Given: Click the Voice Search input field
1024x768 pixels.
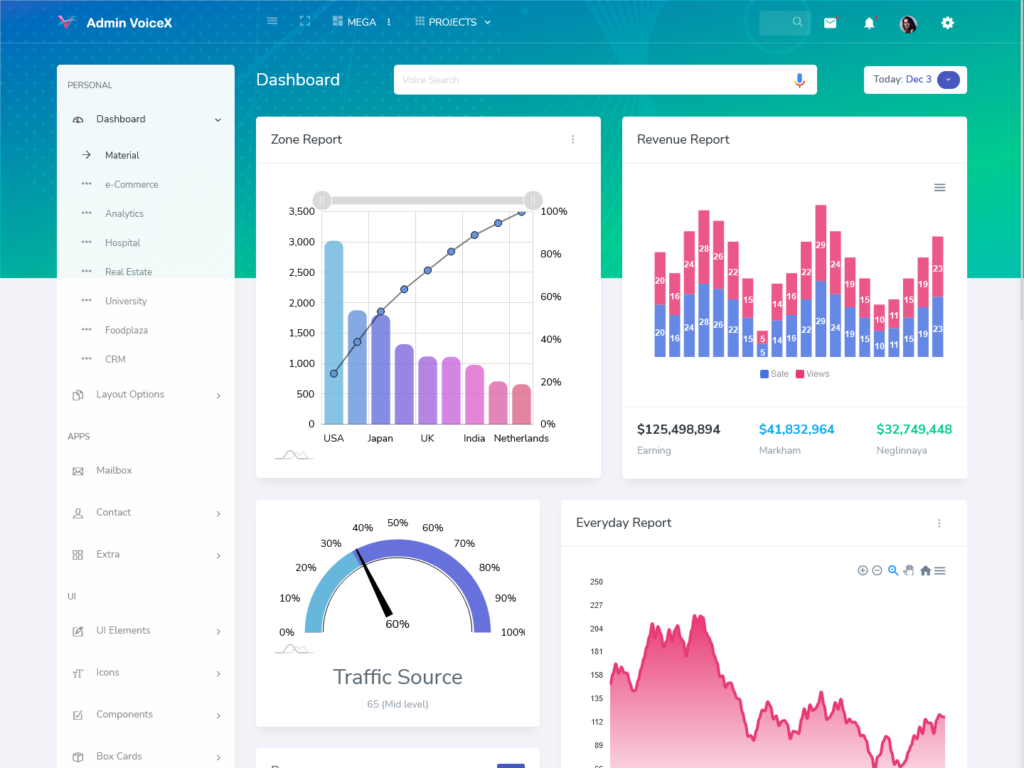Looking at the screenshot, I should pyautogui.click(x=605, y=80).
